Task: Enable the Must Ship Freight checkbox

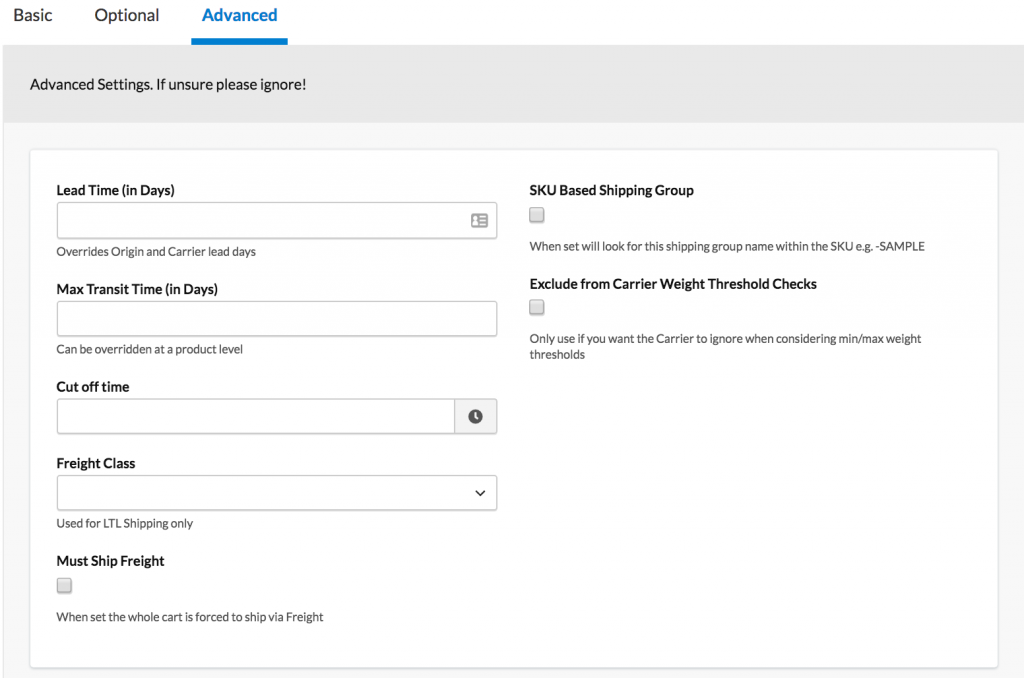Action: [65, 585]
